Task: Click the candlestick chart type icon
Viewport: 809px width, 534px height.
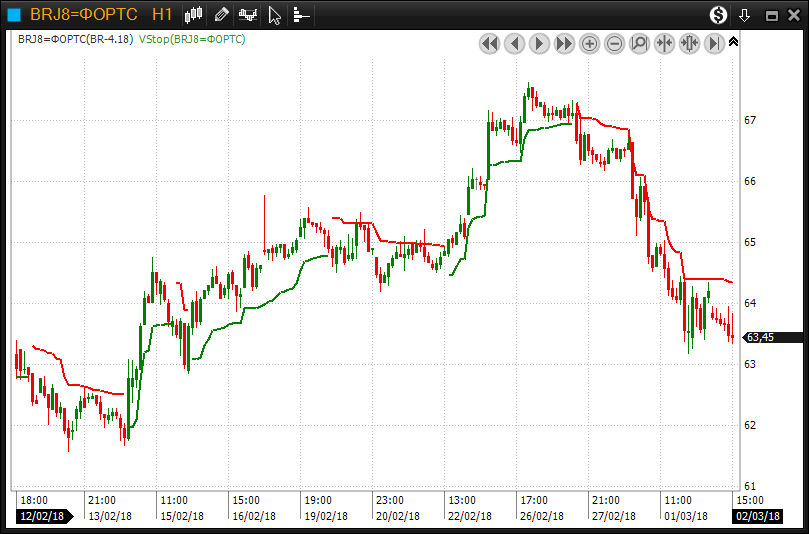Action: click(x=195, y=15)
